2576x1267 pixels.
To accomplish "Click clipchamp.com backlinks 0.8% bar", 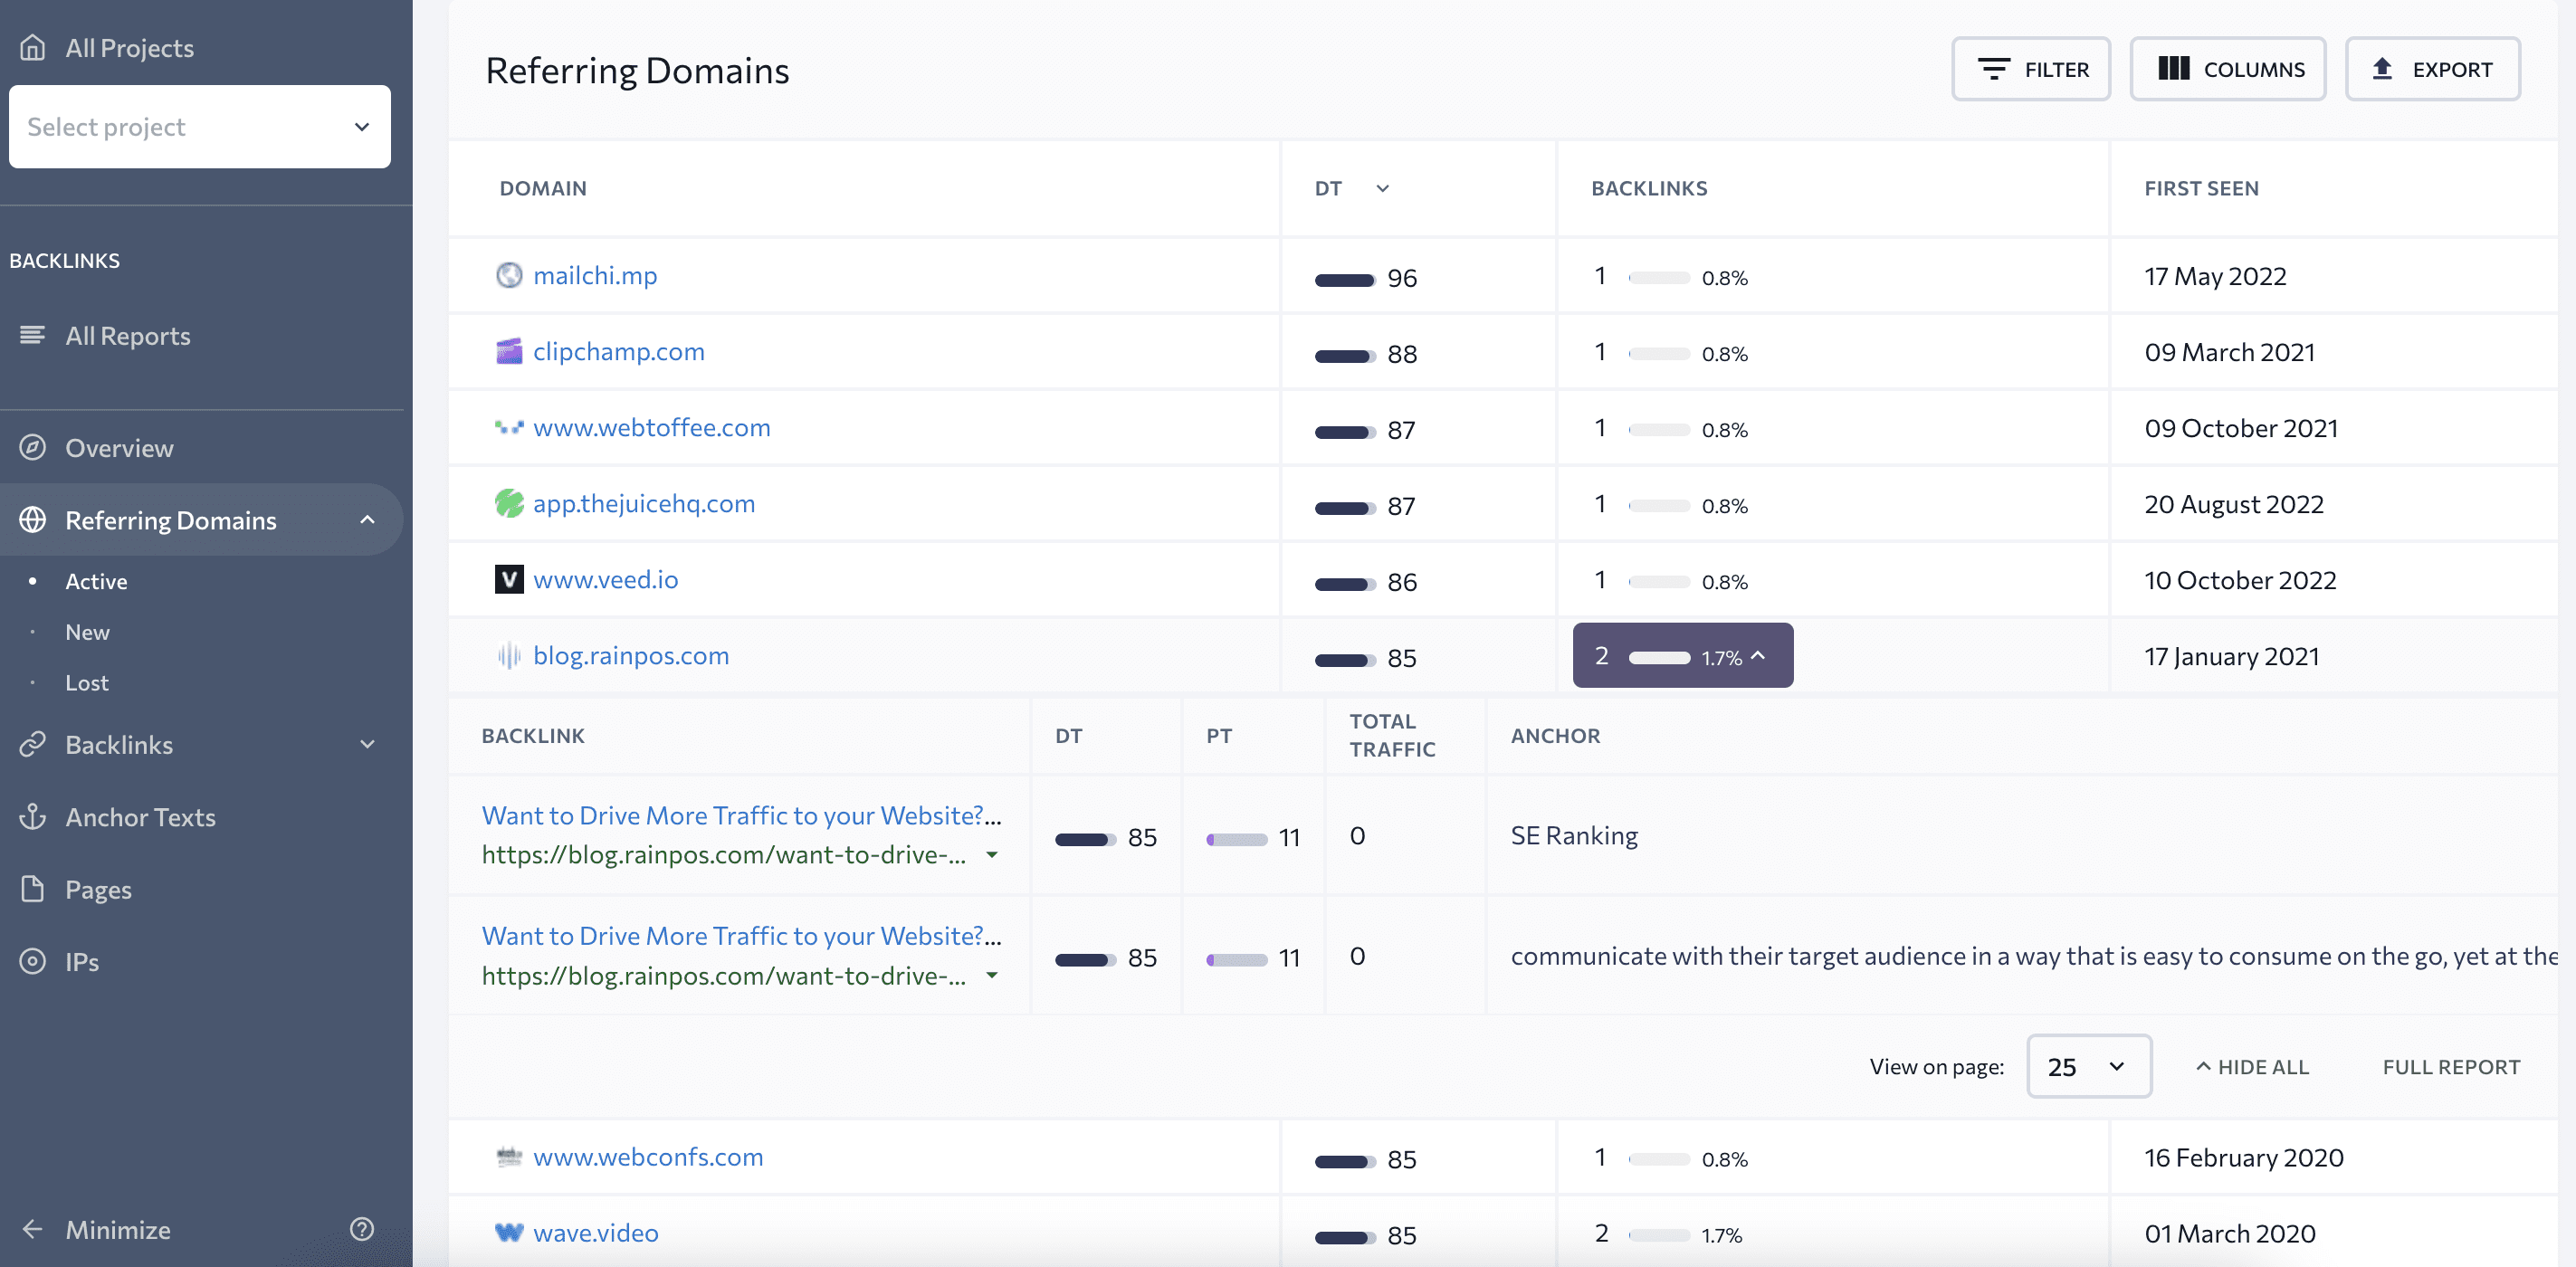I will [x=1659, y=353].
